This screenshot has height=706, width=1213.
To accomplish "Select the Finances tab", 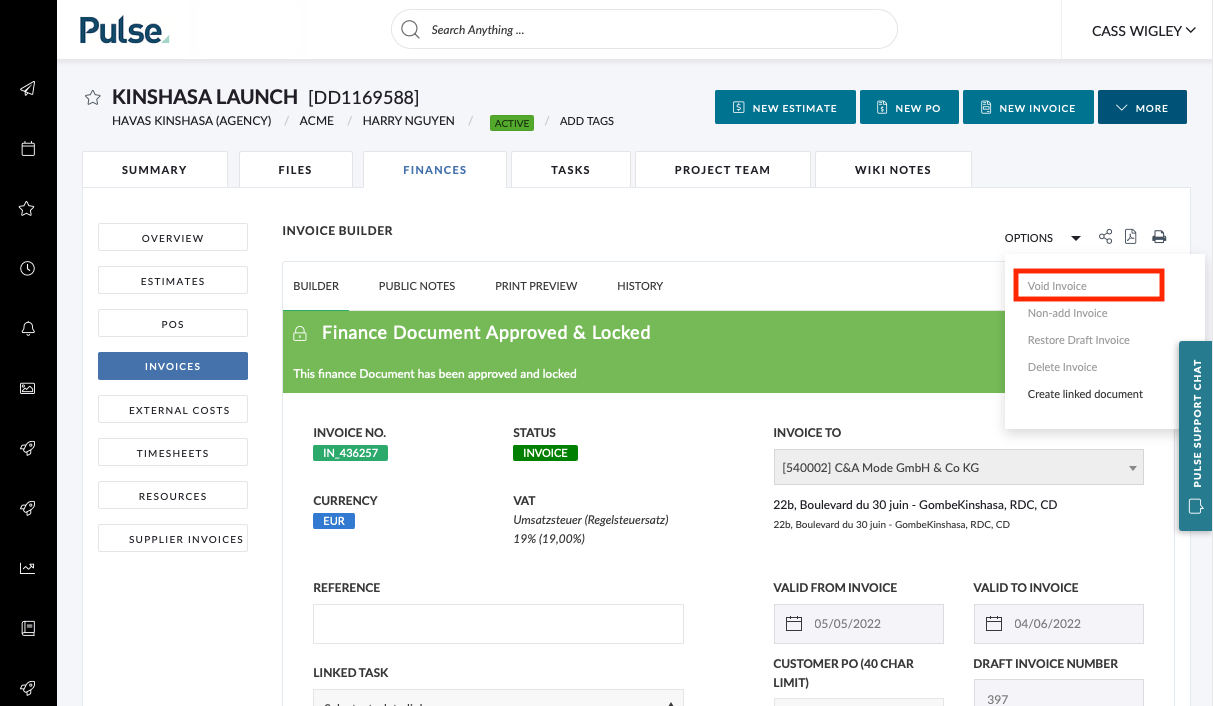I will [x=435, y=170].
